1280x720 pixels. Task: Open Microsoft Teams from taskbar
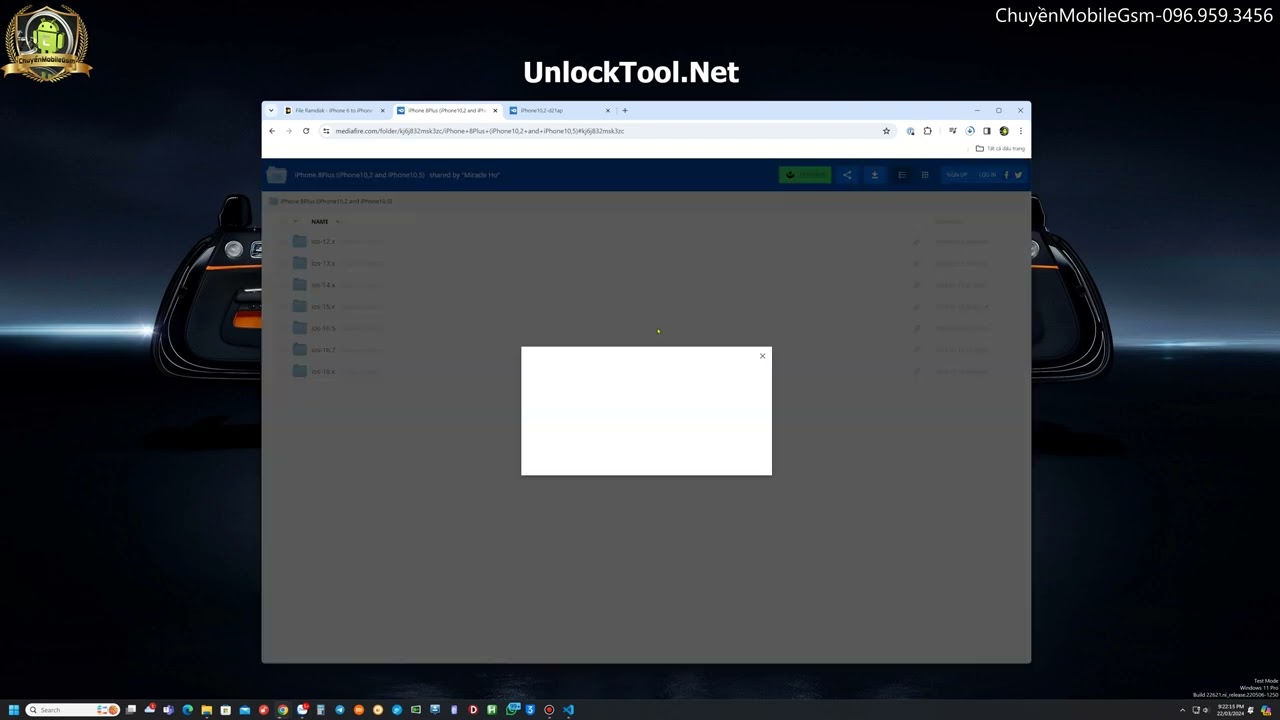click(168, 710)
